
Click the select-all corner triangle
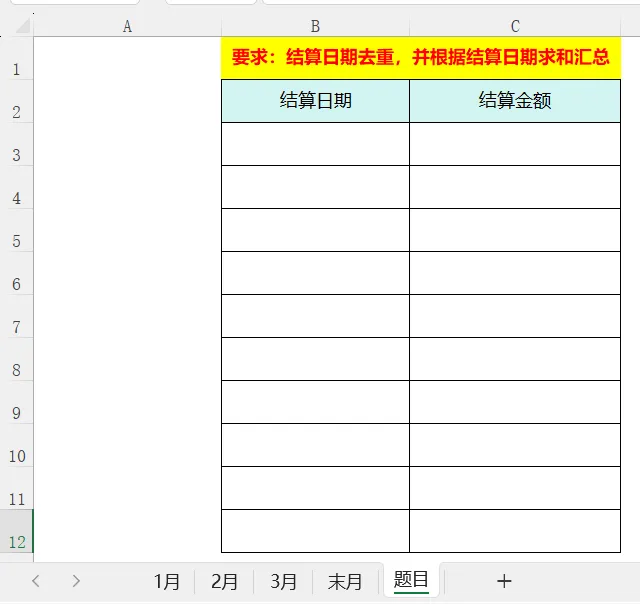click(x=23, y=26)
